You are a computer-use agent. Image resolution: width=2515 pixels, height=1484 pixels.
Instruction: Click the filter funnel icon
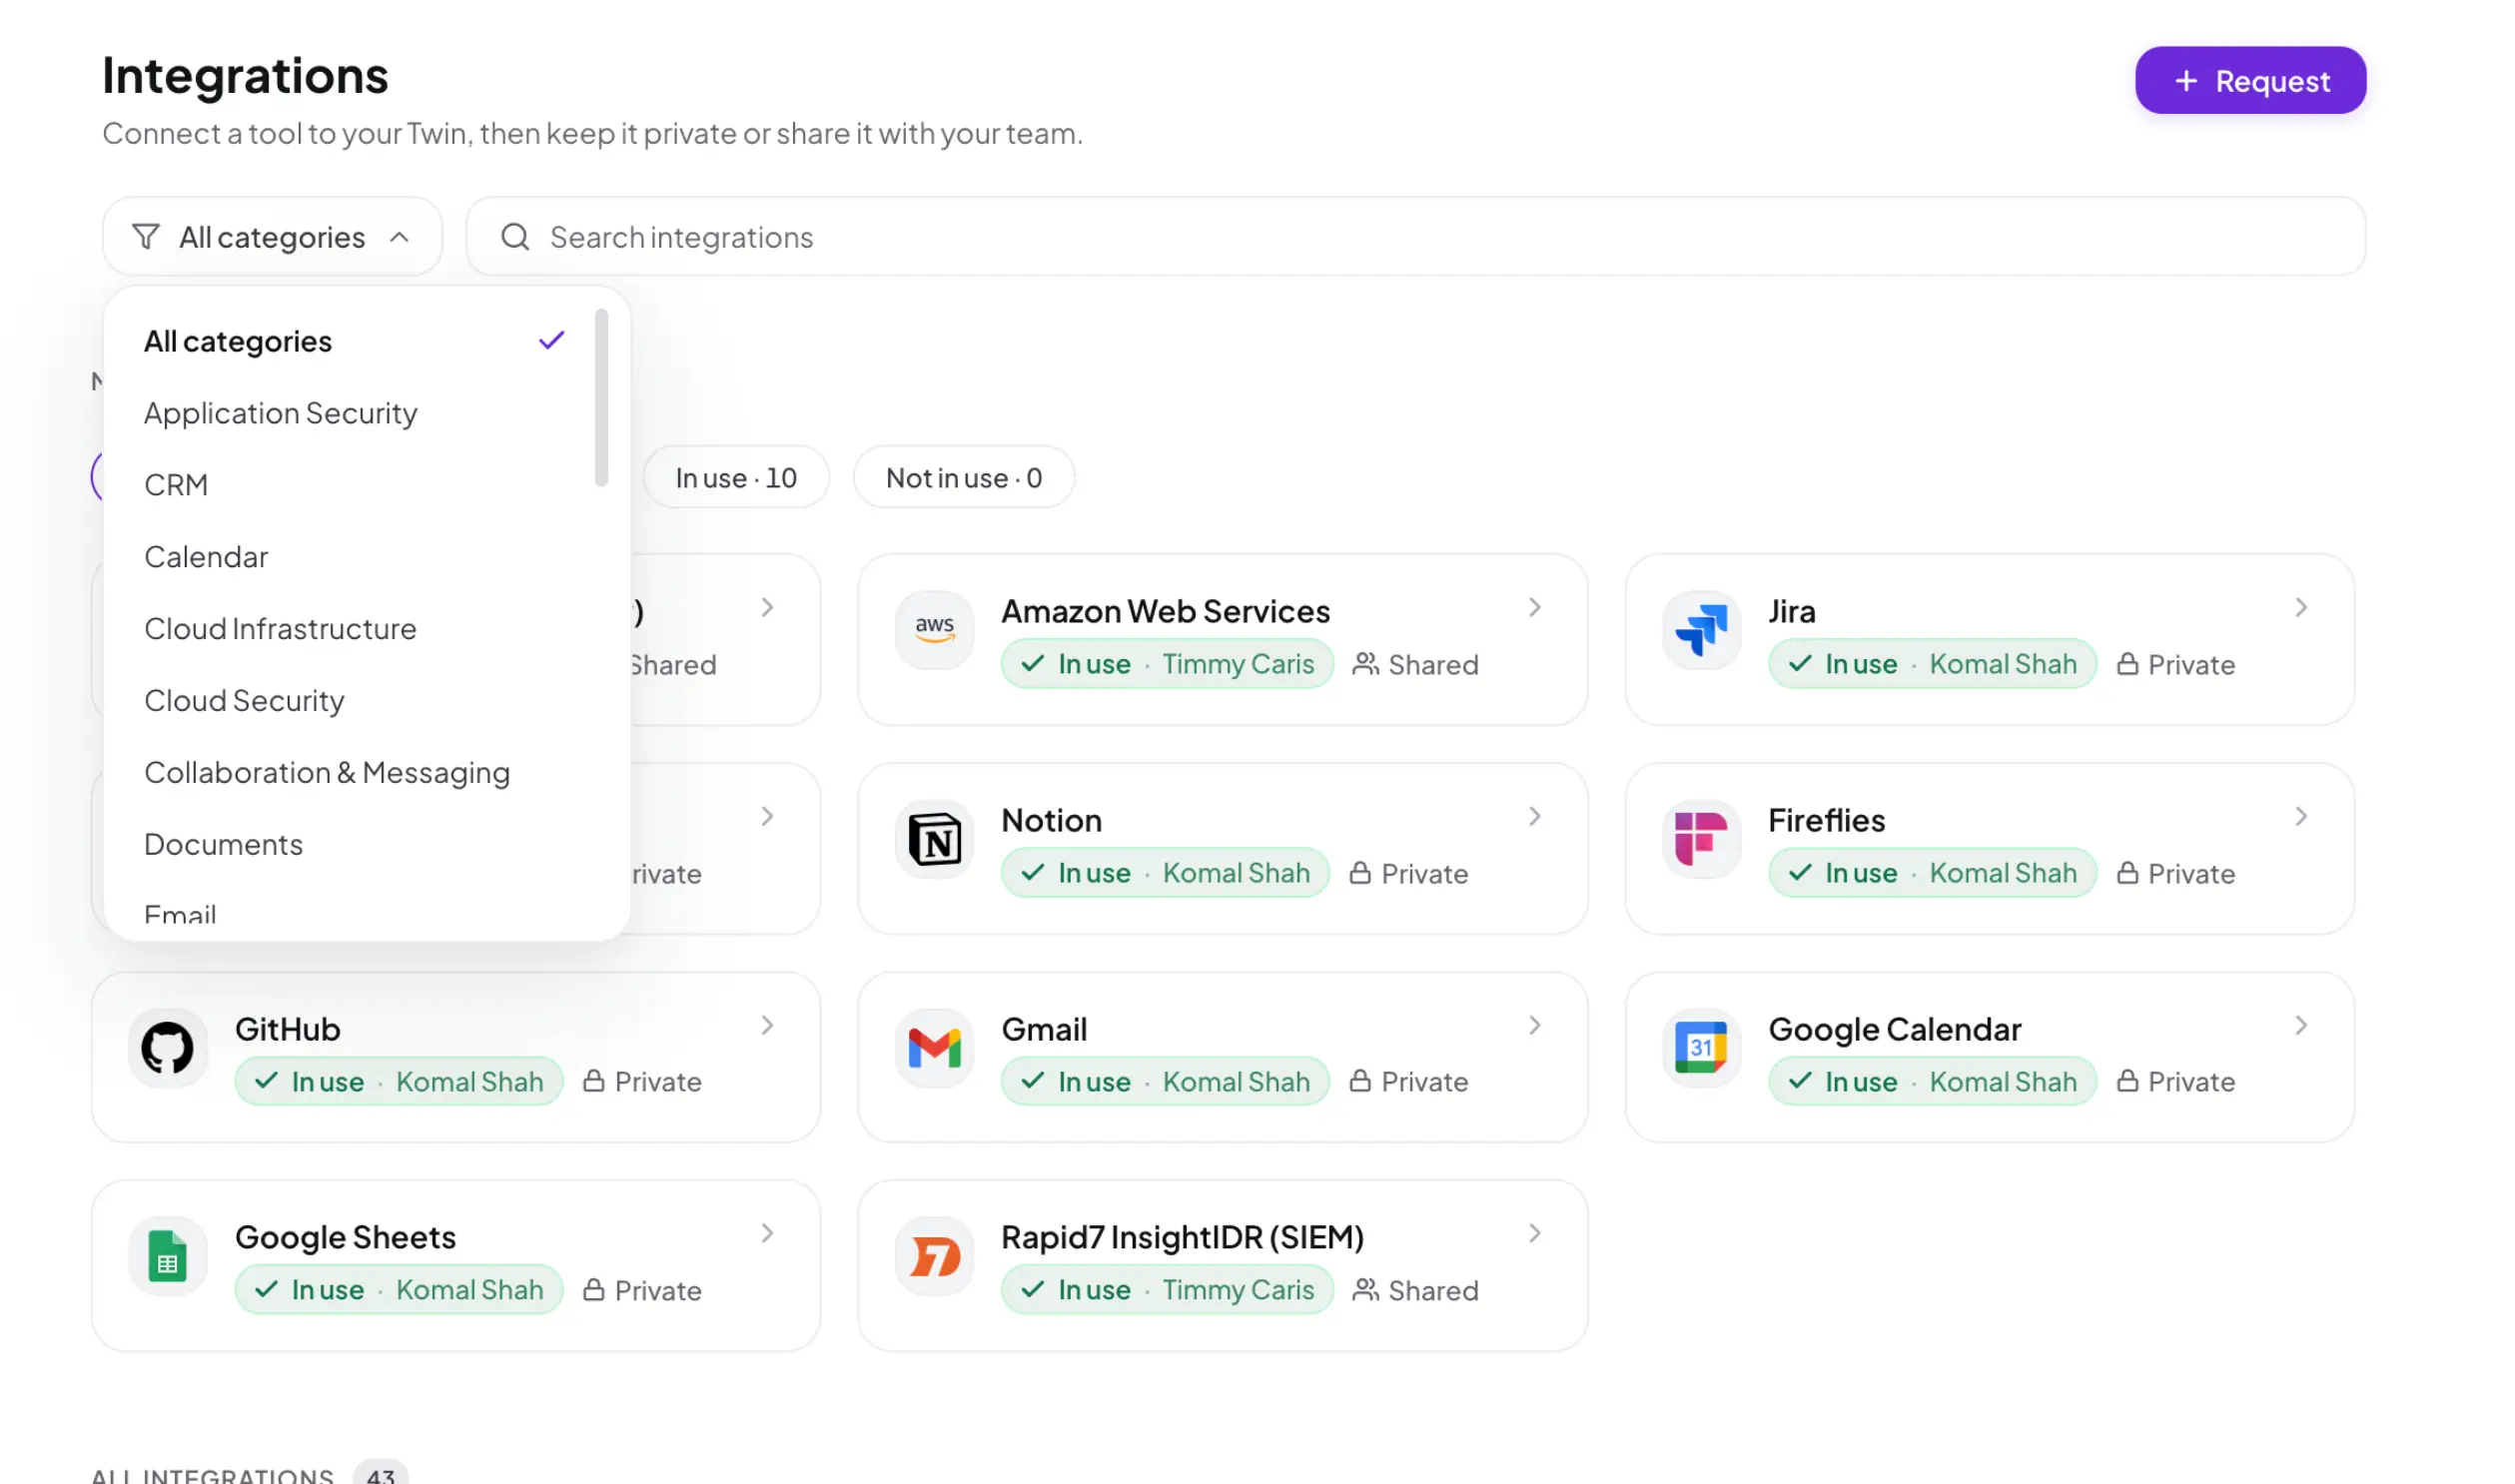click(146, 237)
